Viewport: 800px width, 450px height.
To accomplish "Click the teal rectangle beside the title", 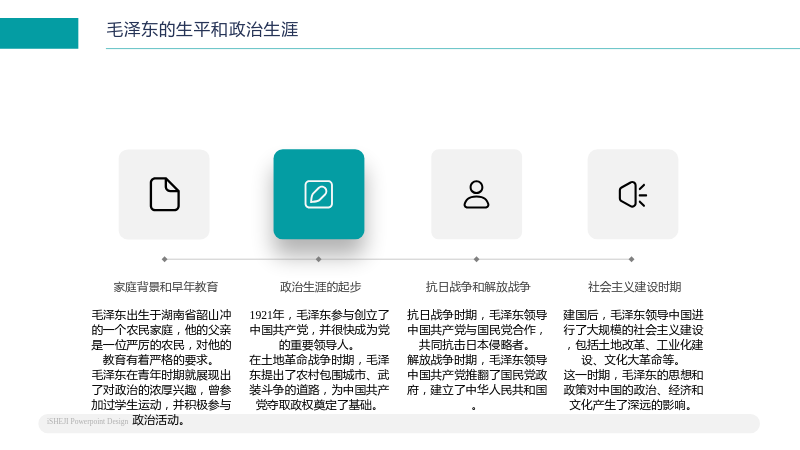I will point(39,33).
